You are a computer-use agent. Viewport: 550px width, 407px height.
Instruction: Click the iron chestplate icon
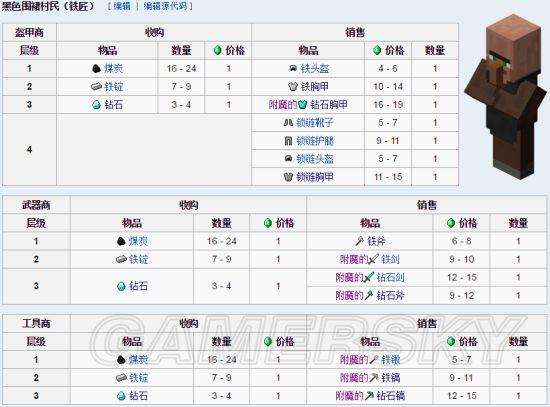tap(293, 86)
